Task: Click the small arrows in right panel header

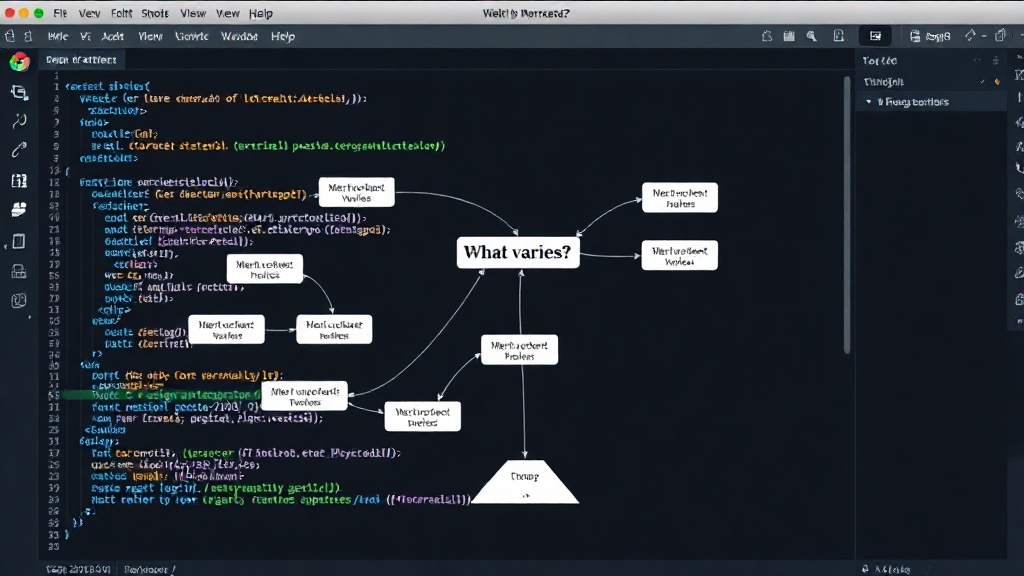Action: [976, 61]
